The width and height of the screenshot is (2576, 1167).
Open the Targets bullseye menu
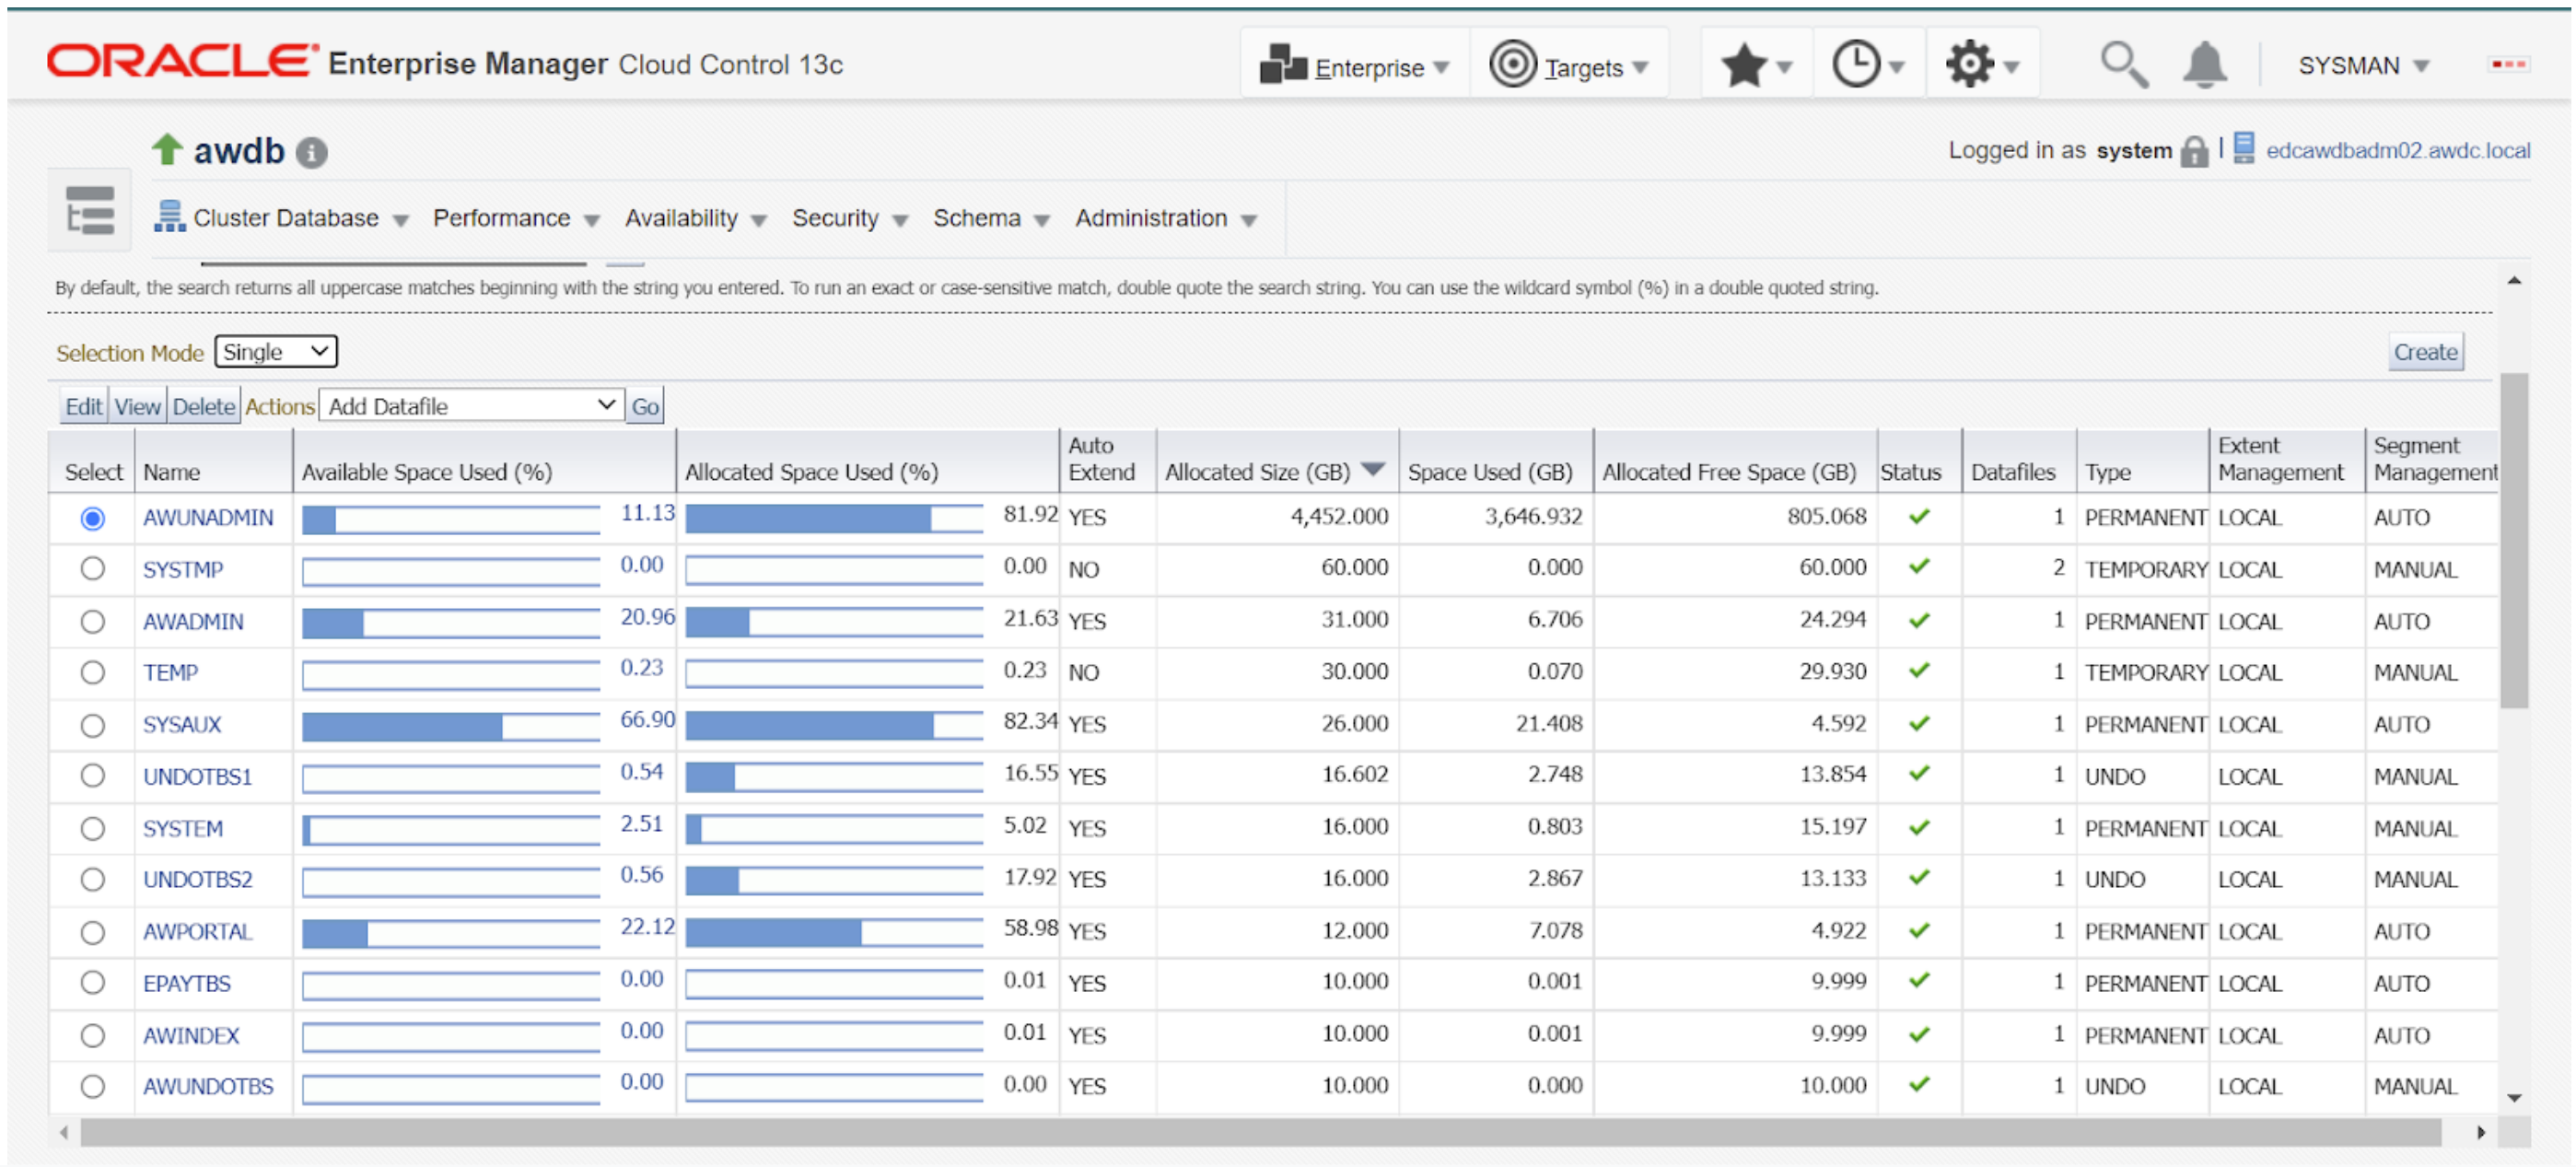tap(1512, 65)
